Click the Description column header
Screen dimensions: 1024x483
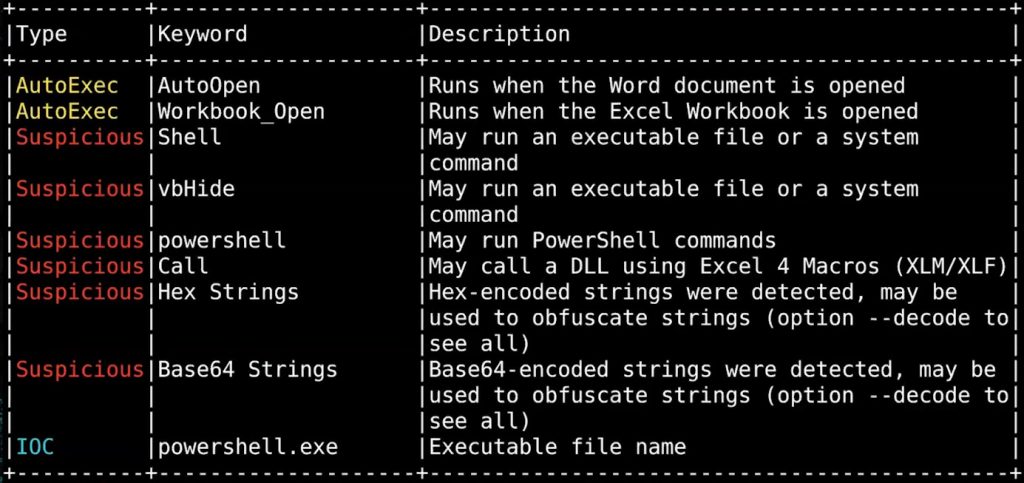pyautogui.click(x=499, y=34)
